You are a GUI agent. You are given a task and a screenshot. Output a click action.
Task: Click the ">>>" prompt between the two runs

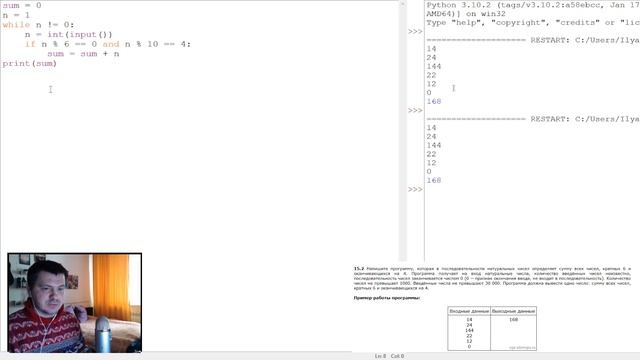tap(415, 111)
